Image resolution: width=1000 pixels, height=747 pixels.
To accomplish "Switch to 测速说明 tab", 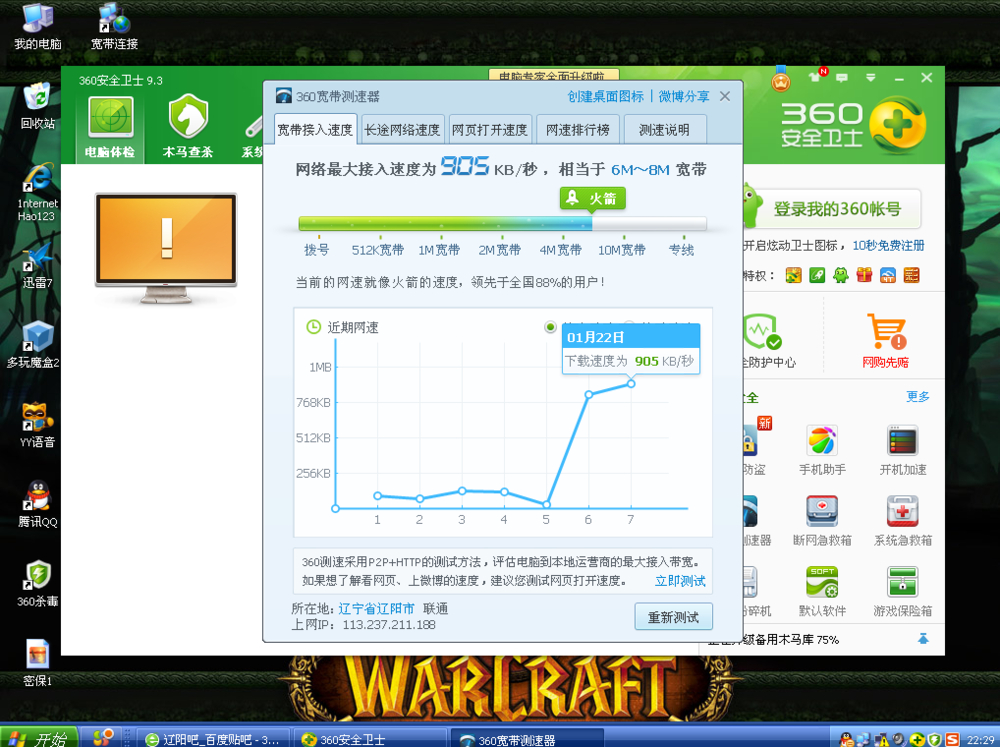I will coord(665,129).
